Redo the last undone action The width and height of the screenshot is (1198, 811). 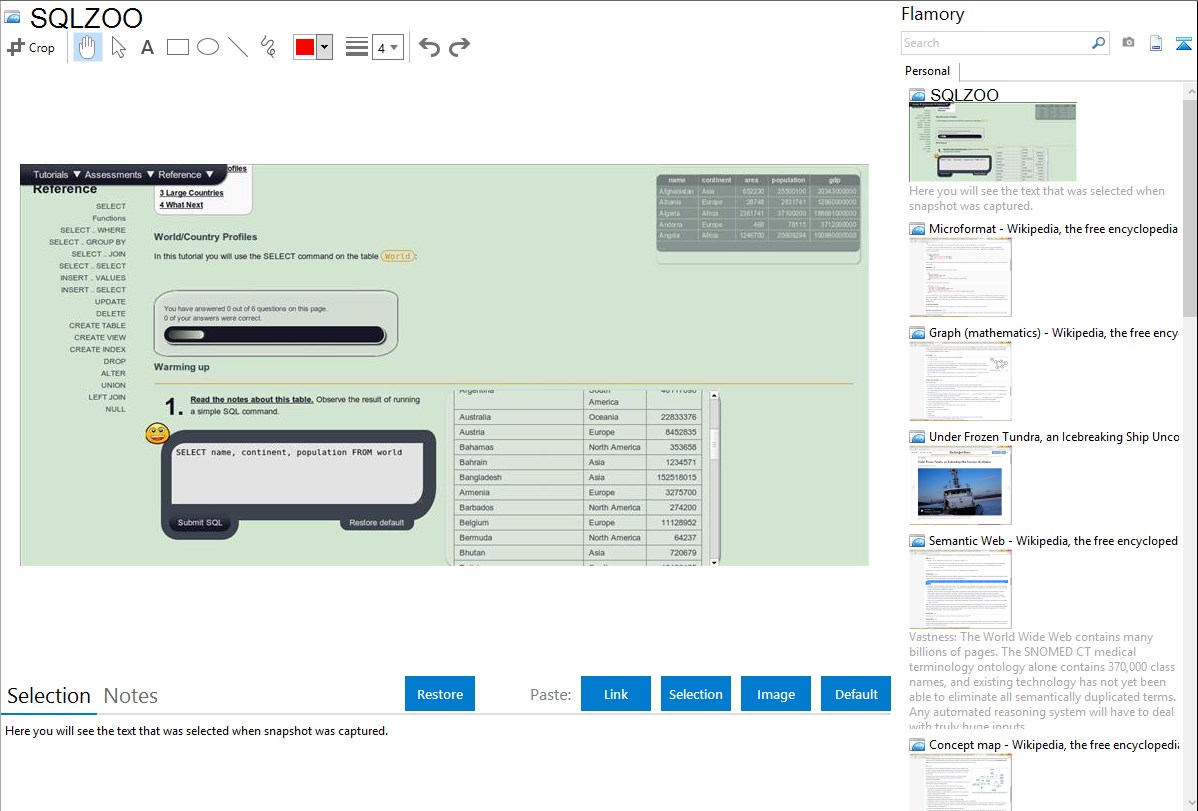coord(459,47)
